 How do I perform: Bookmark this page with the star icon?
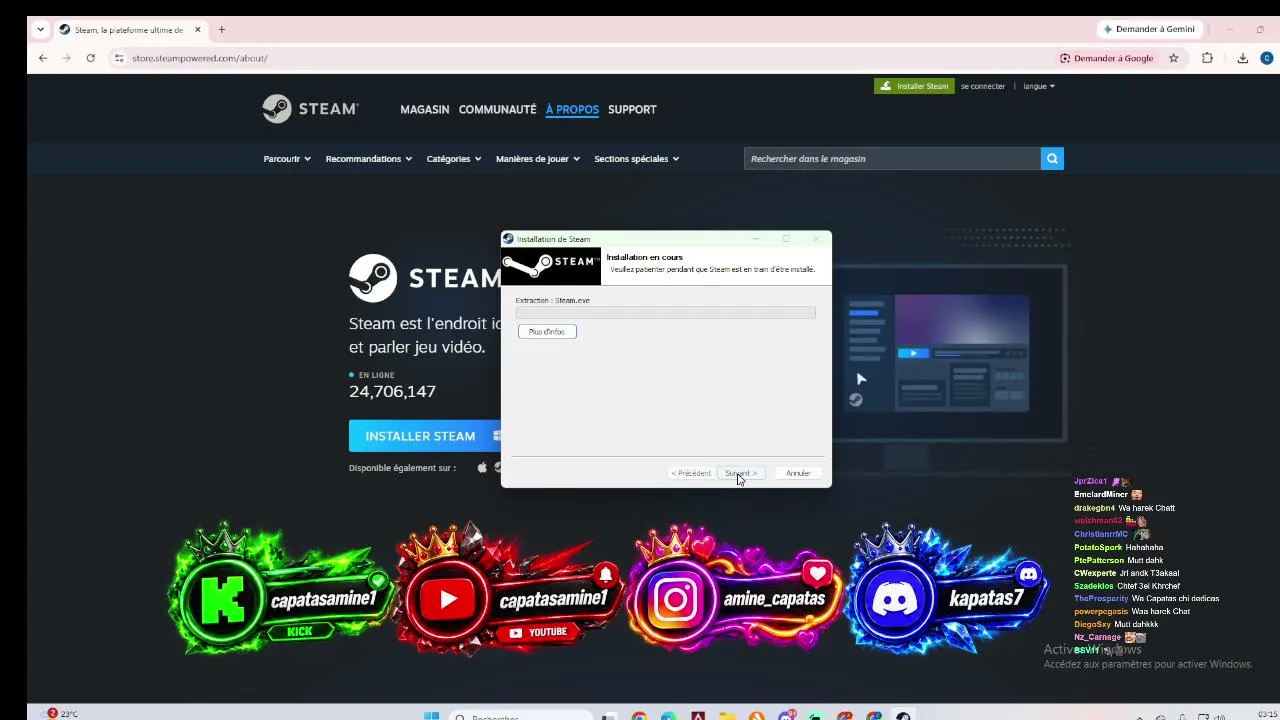point(1174,58)
